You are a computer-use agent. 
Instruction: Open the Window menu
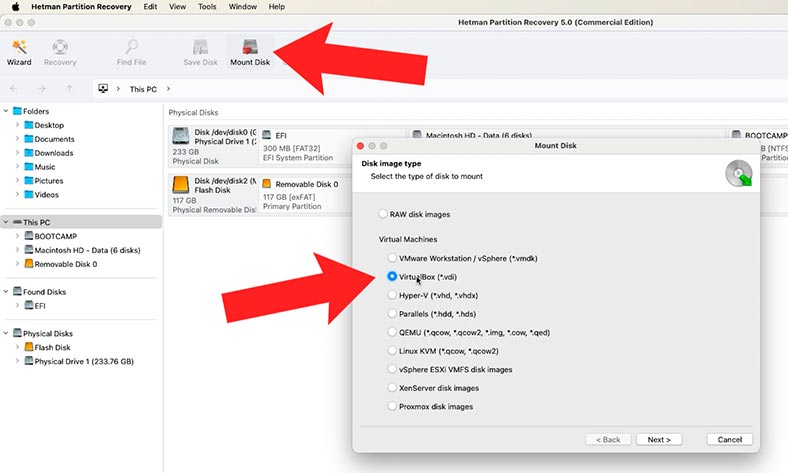coord(243,7)
